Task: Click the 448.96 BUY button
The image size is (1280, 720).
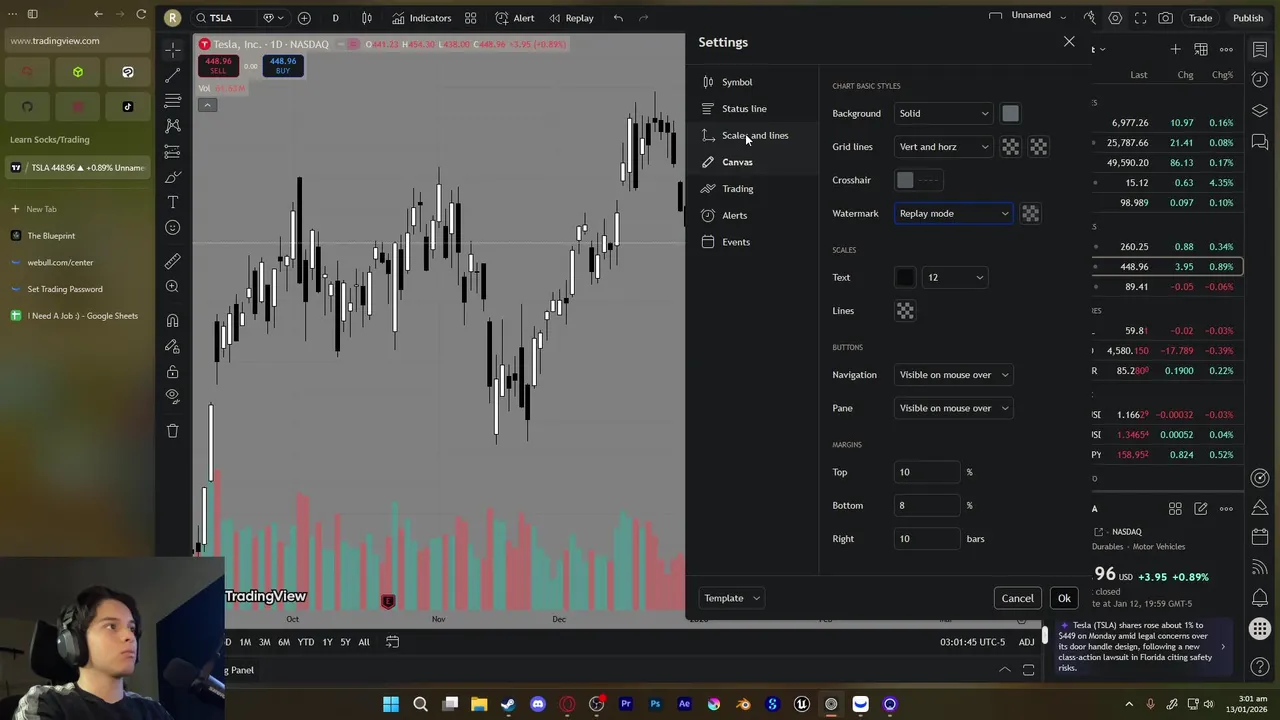Action: point(283,65)
